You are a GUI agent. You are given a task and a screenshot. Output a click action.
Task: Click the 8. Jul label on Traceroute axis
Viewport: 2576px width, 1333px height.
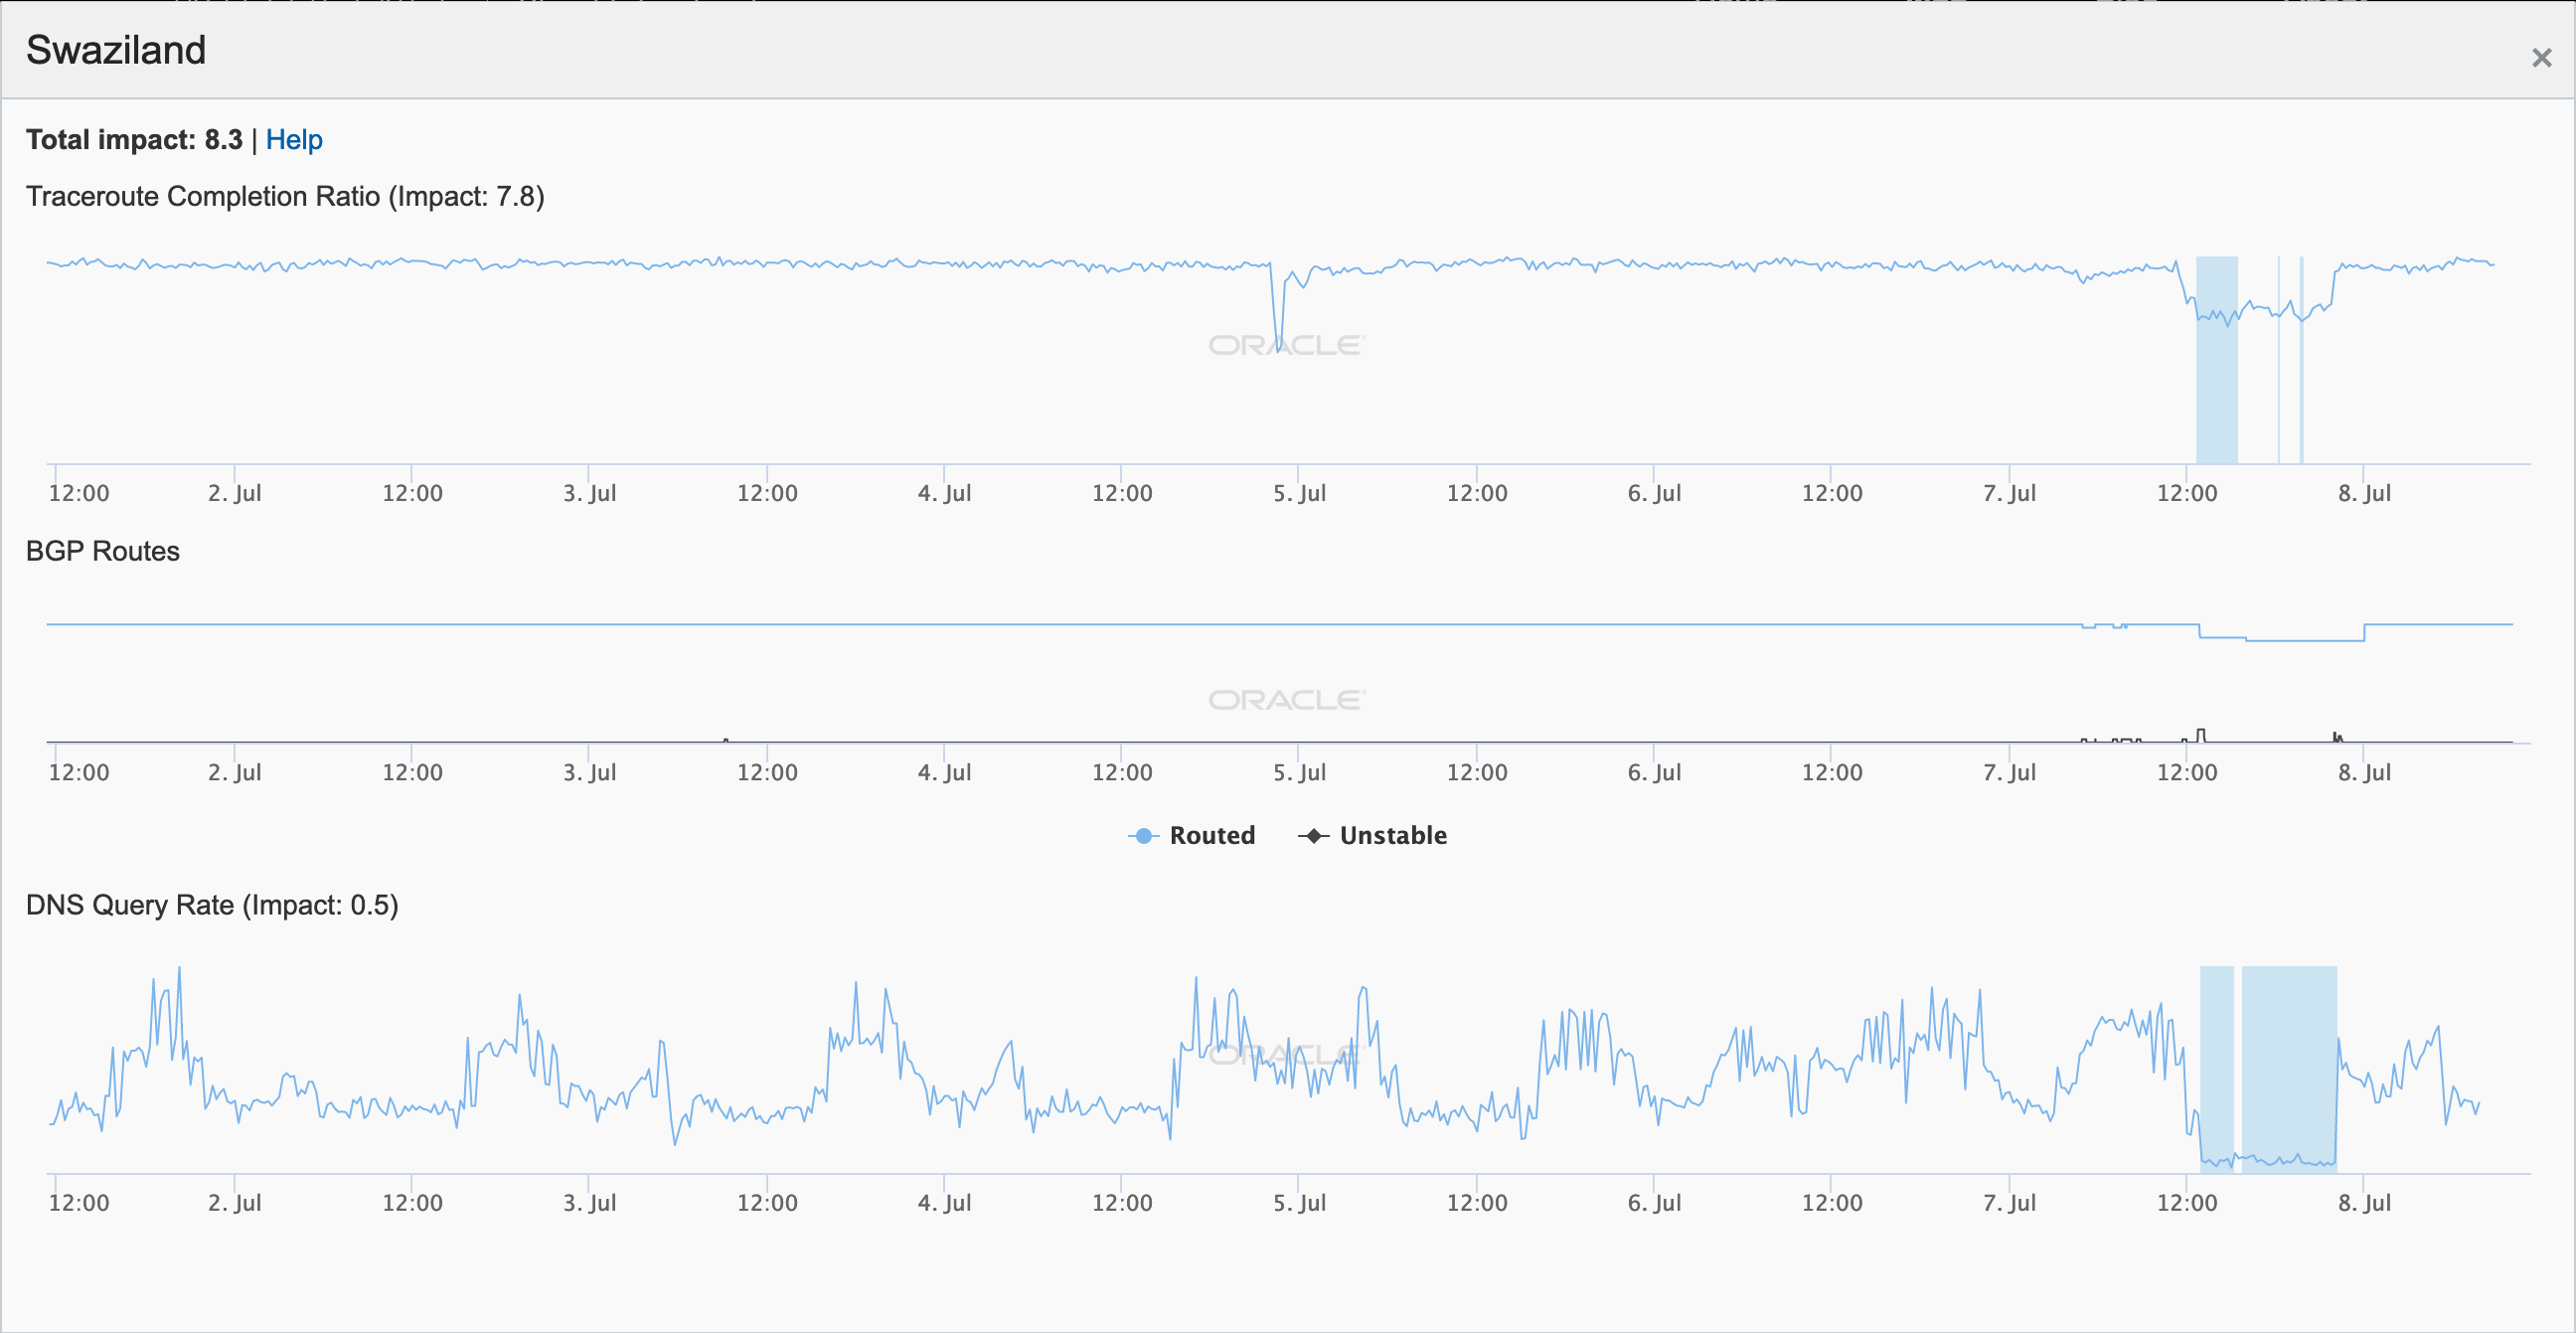point(2364,493)
